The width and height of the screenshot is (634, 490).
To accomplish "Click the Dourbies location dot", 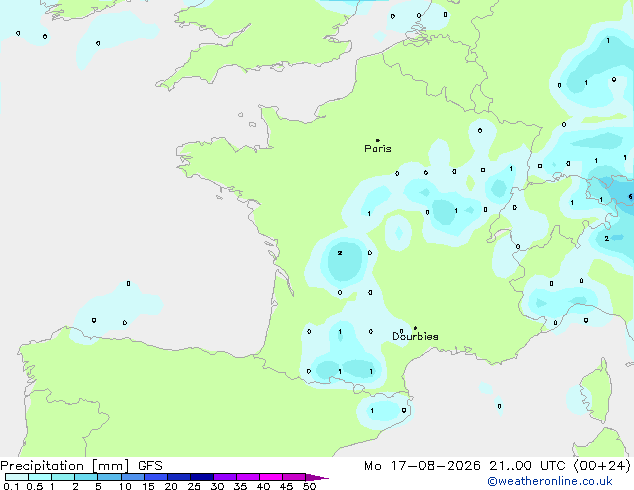I will click(415, 328).
